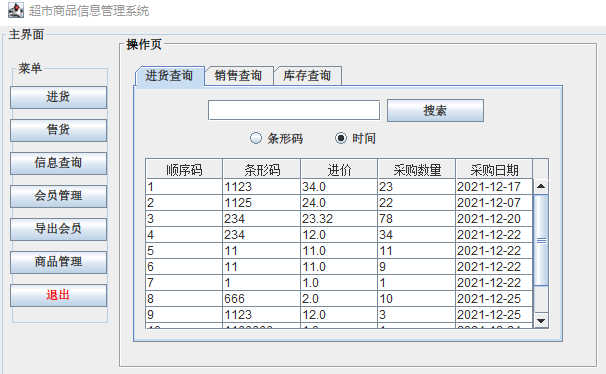Select price cell 23.32
The image size is (606, 374).
pos(339,219)
